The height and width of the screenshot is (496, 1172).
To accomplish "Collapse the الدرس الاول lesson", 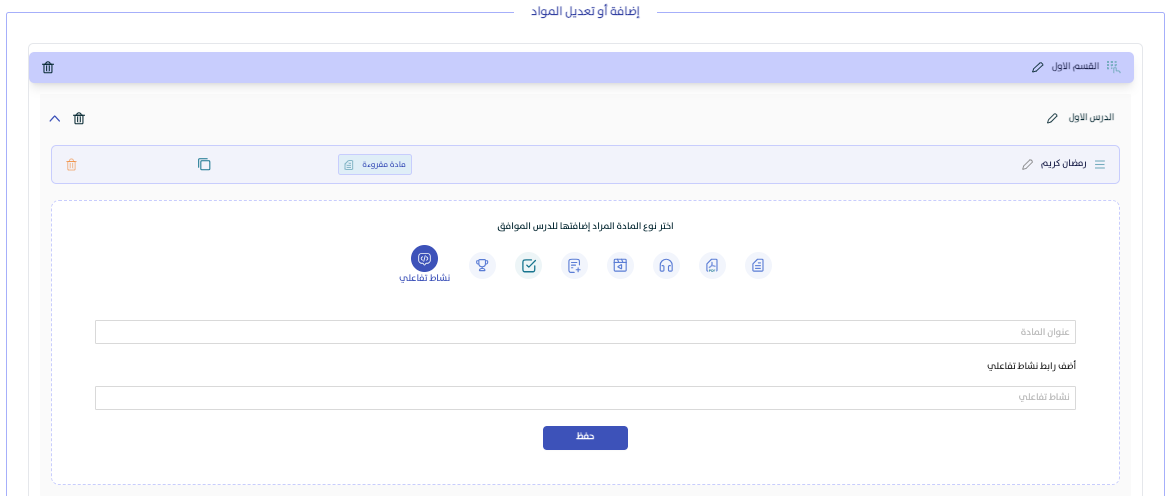I will 55,118.
